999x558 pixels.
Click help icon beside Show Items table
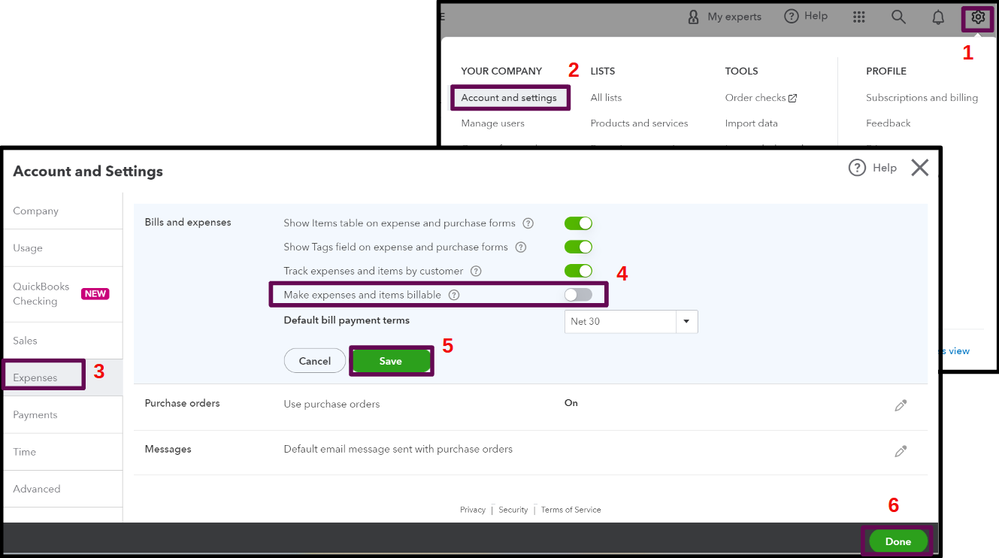(x=528, y=223)
